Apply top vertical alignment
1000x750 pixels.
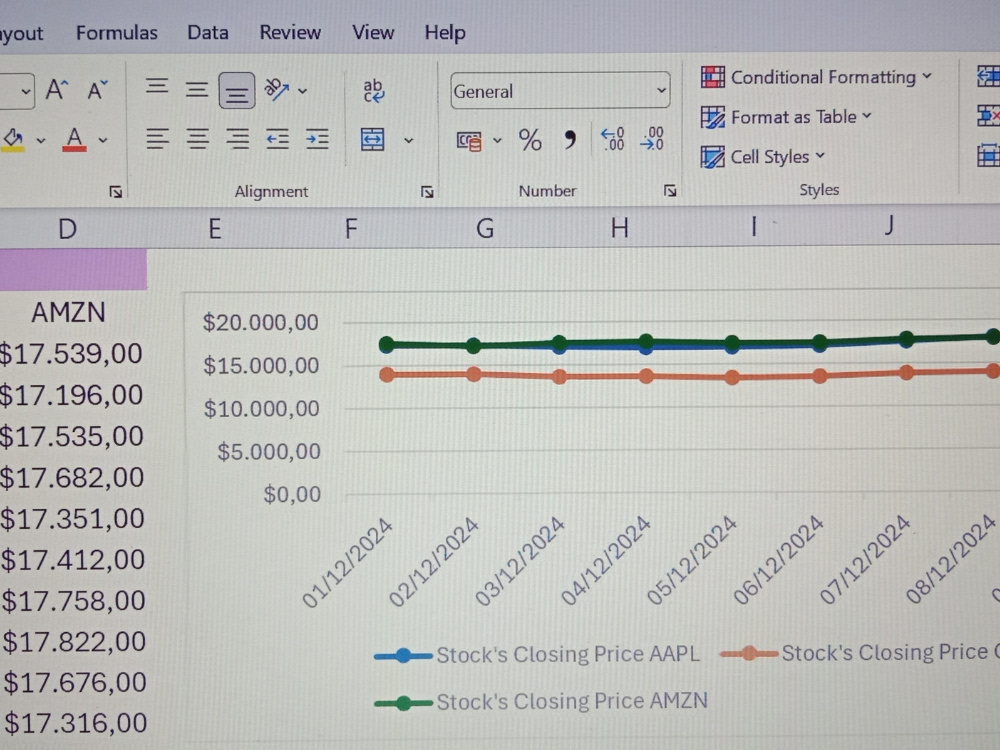point(157,87)
